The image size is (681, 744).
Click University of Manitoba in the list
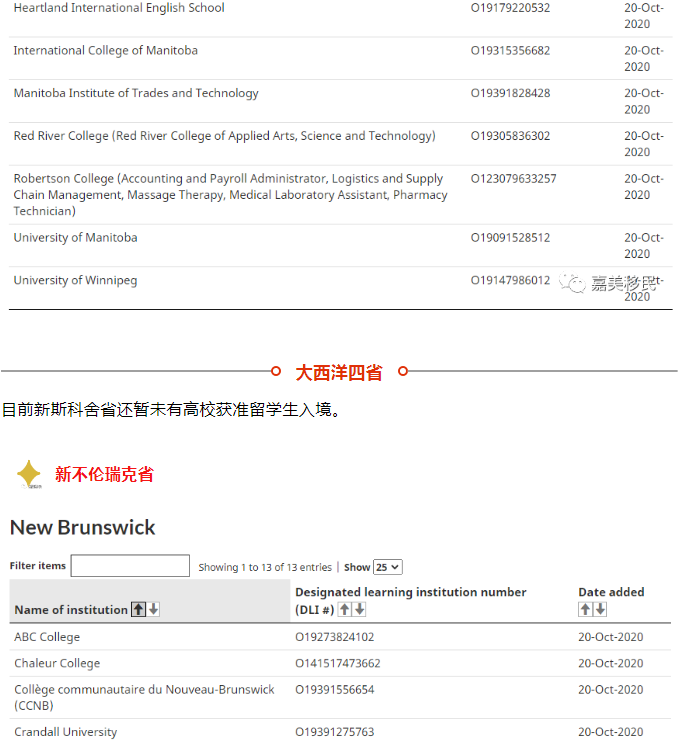pyautogui.click(x=75, y=238)
